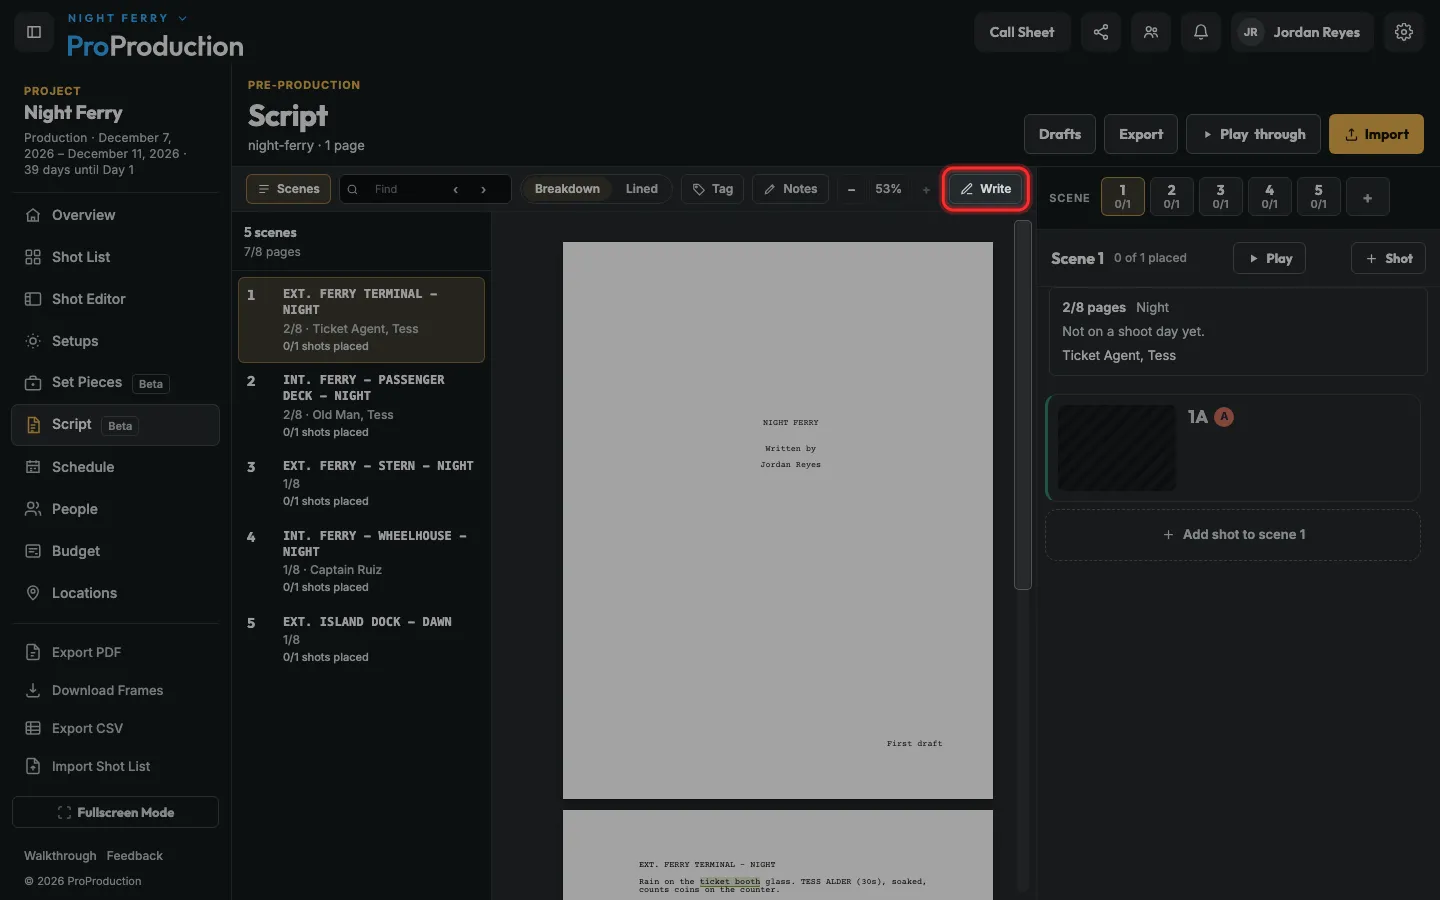Open the Call Sheet
The image size is (1440, 900).
pos(1022,32)
